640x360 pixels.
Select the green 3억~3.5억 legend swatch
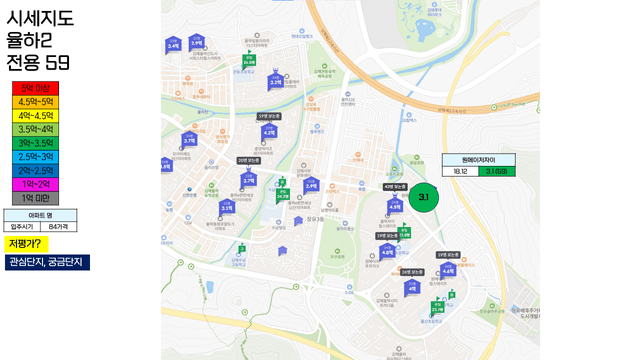(x=36, y=143)
